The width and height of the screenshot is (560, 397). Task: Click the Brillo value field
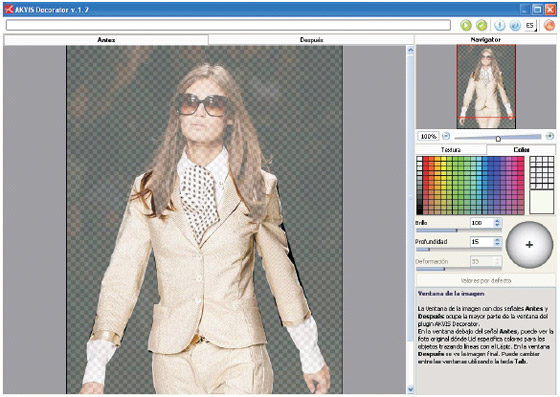482,223
